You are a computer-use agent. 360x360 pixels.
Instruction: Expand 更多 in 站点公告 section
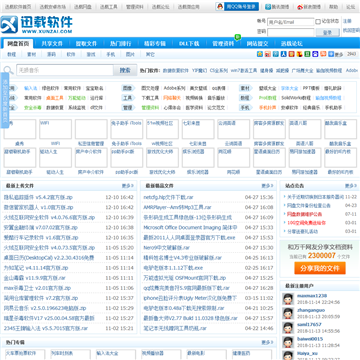point(351,186)
